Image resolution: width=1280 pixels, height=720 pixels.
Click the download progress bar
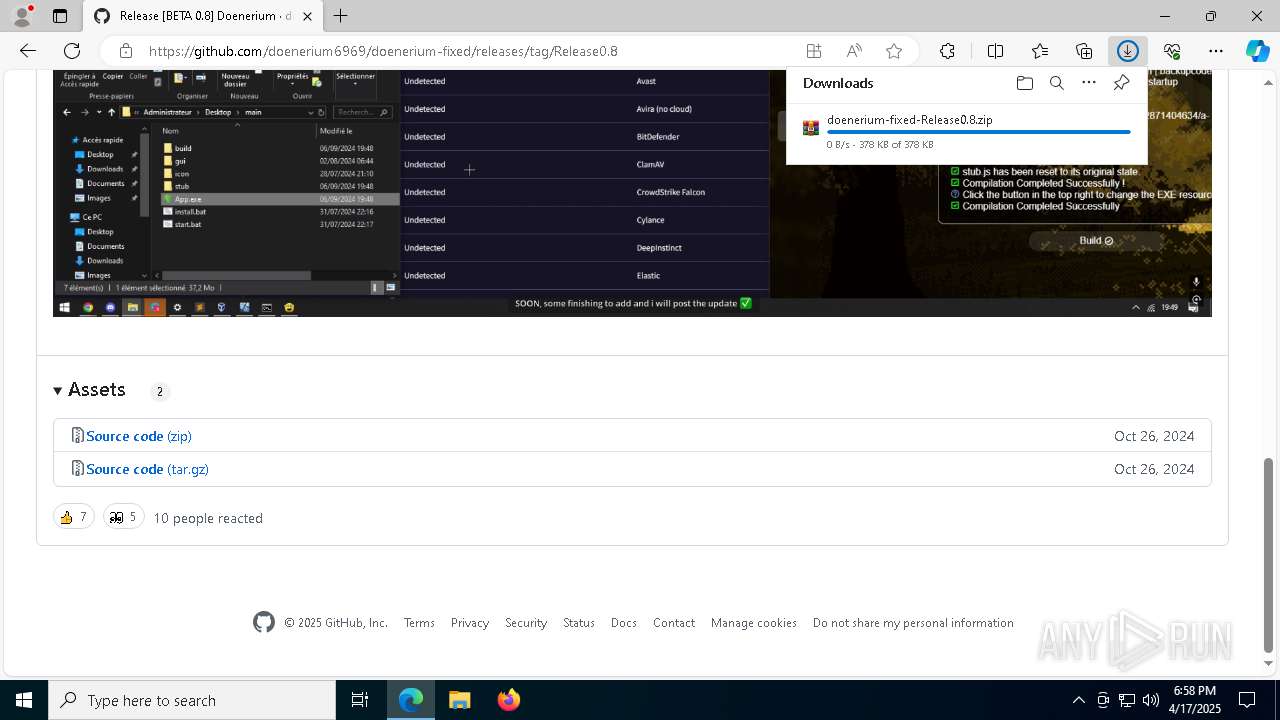979,132
